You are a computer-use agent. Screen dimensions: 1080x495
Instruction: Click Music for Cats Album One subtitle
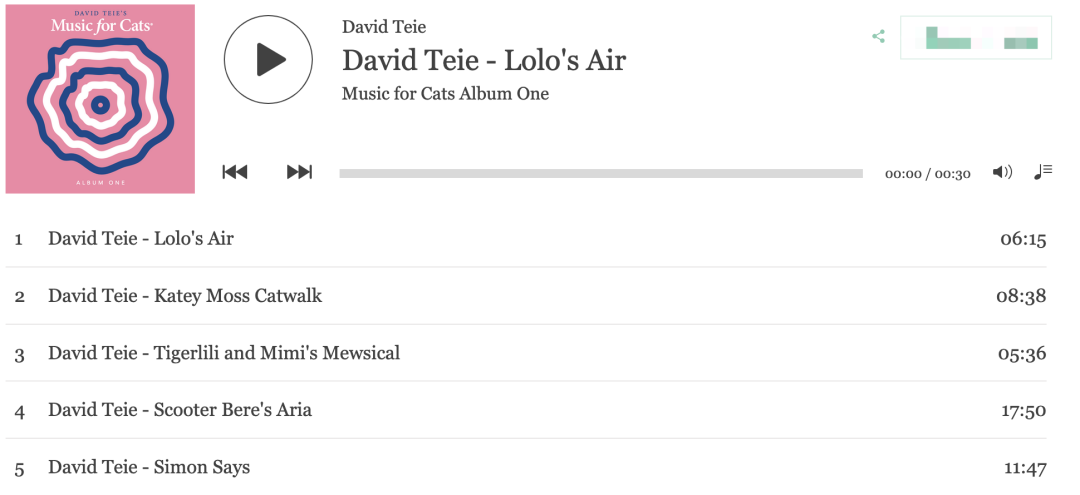point(445,94)
